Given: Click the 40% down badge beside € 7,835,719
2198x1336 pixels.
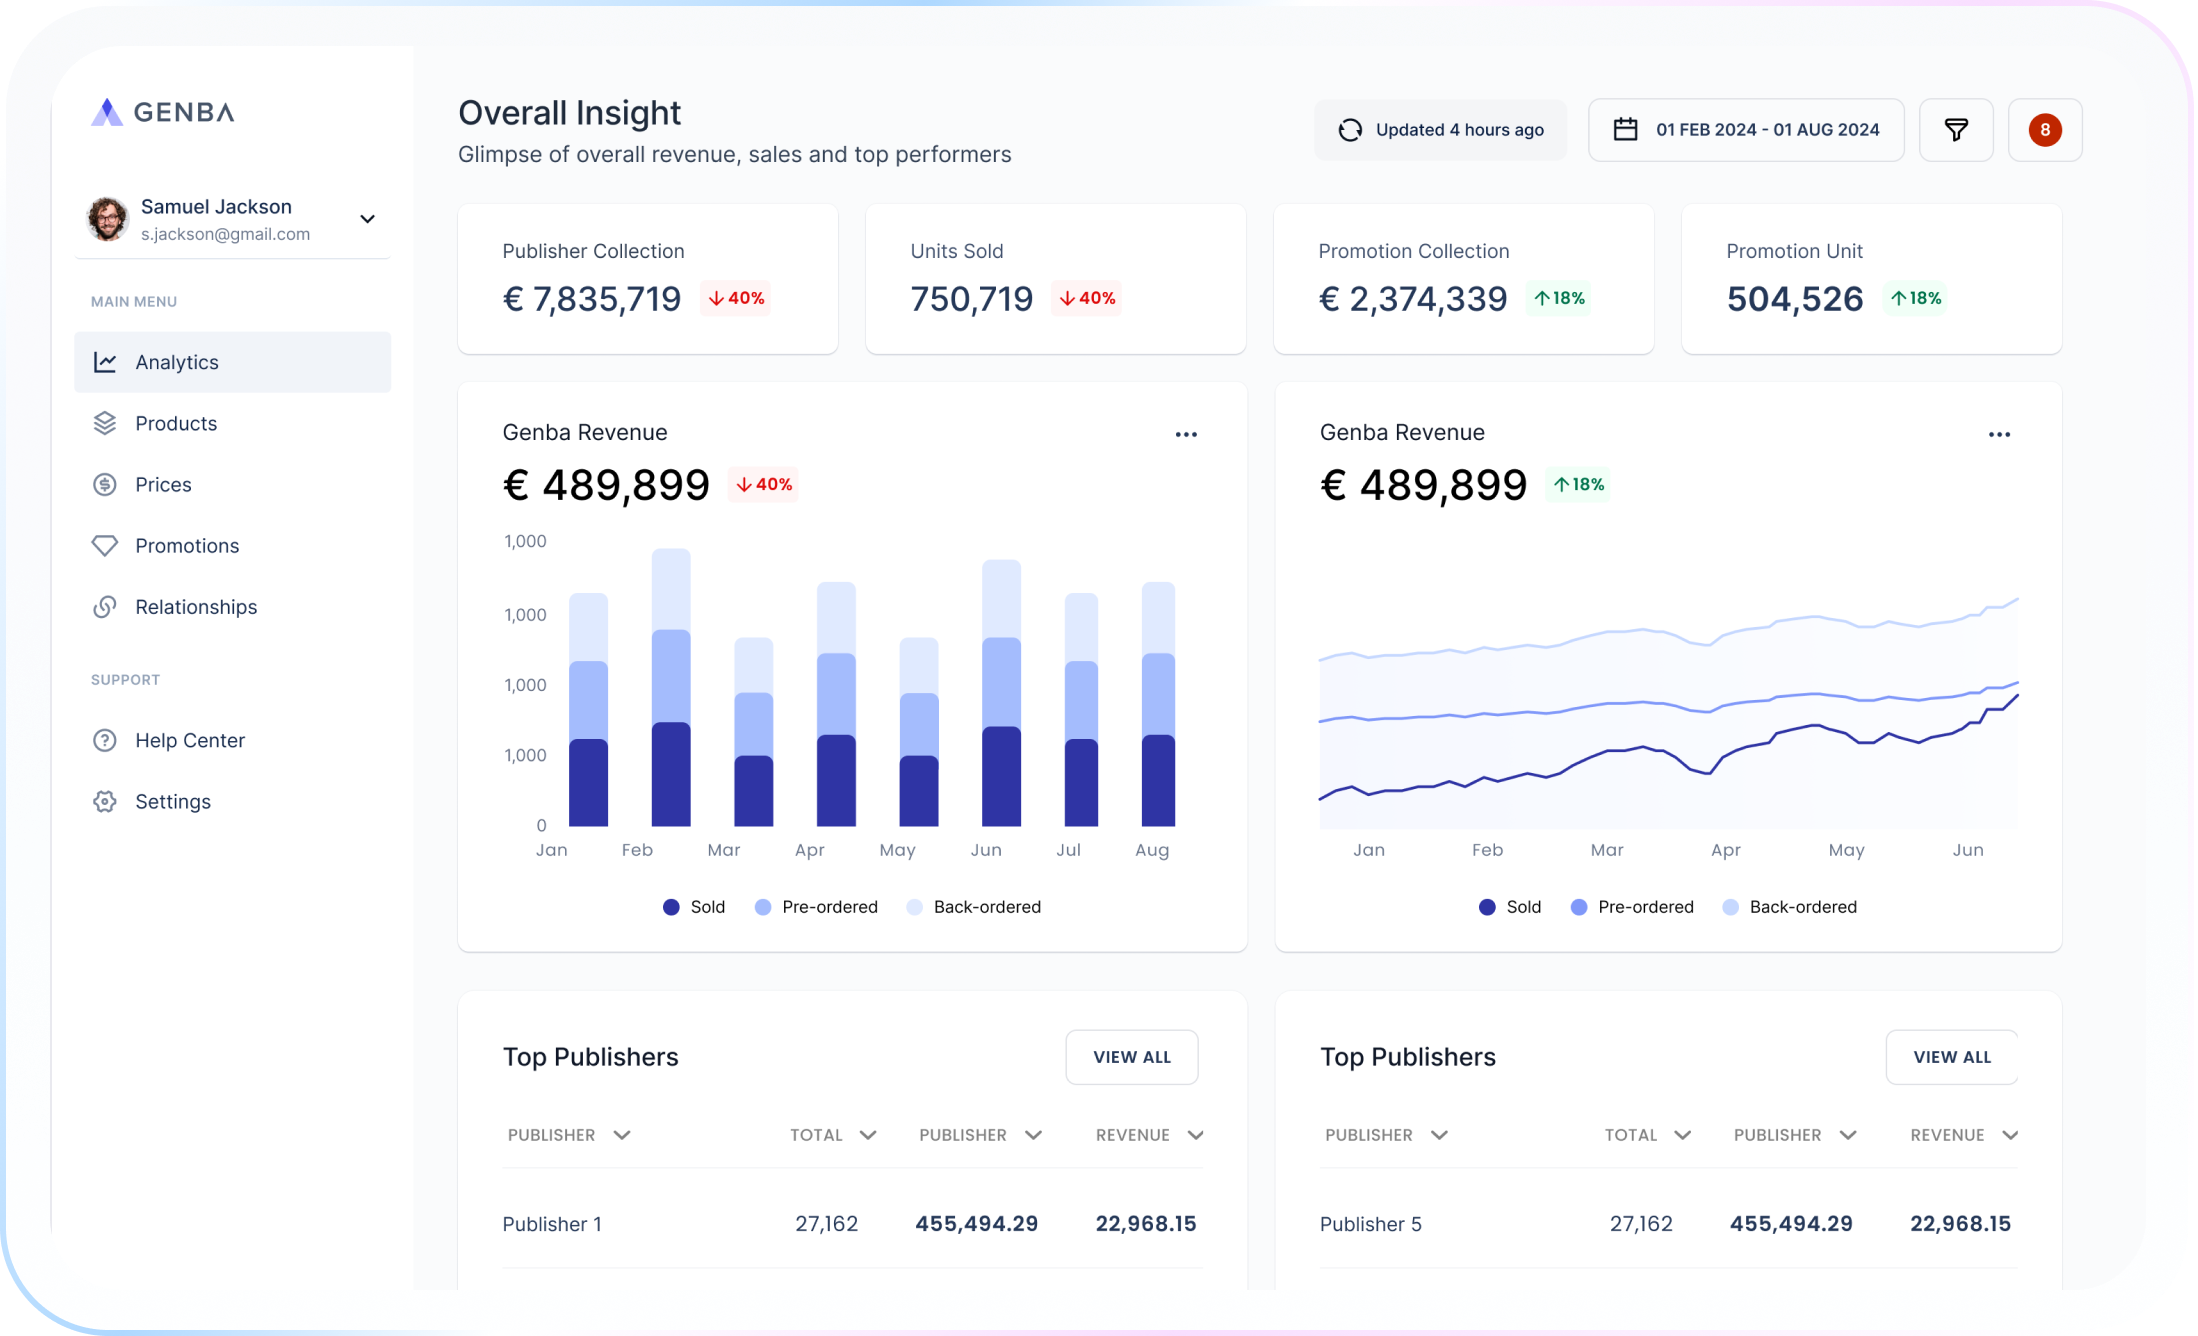Looking at the screenshot, I should coord(736,298).
